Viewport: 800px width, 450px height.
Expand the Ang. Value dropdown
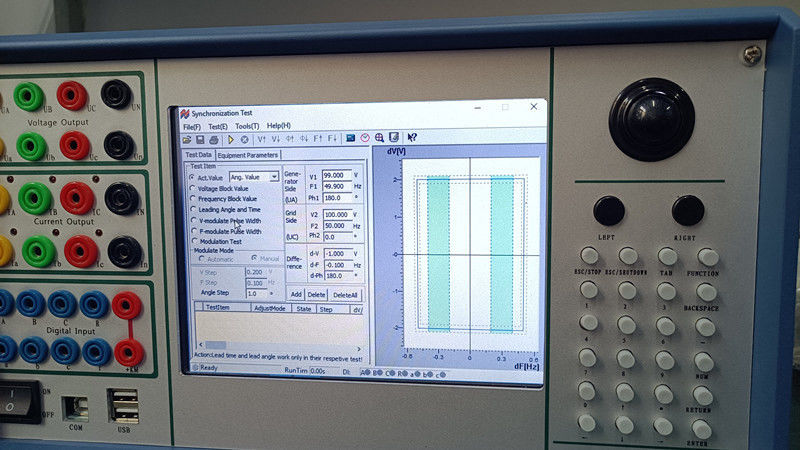point(274,177)
